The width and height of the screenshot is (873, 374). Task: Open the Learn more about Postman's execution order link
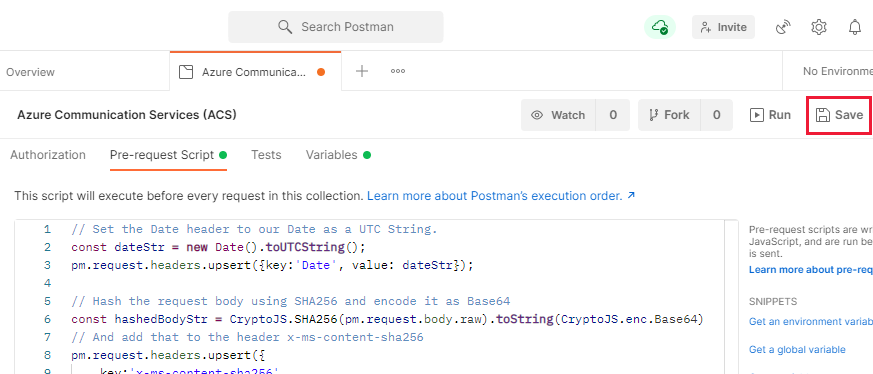click(501, 196)
